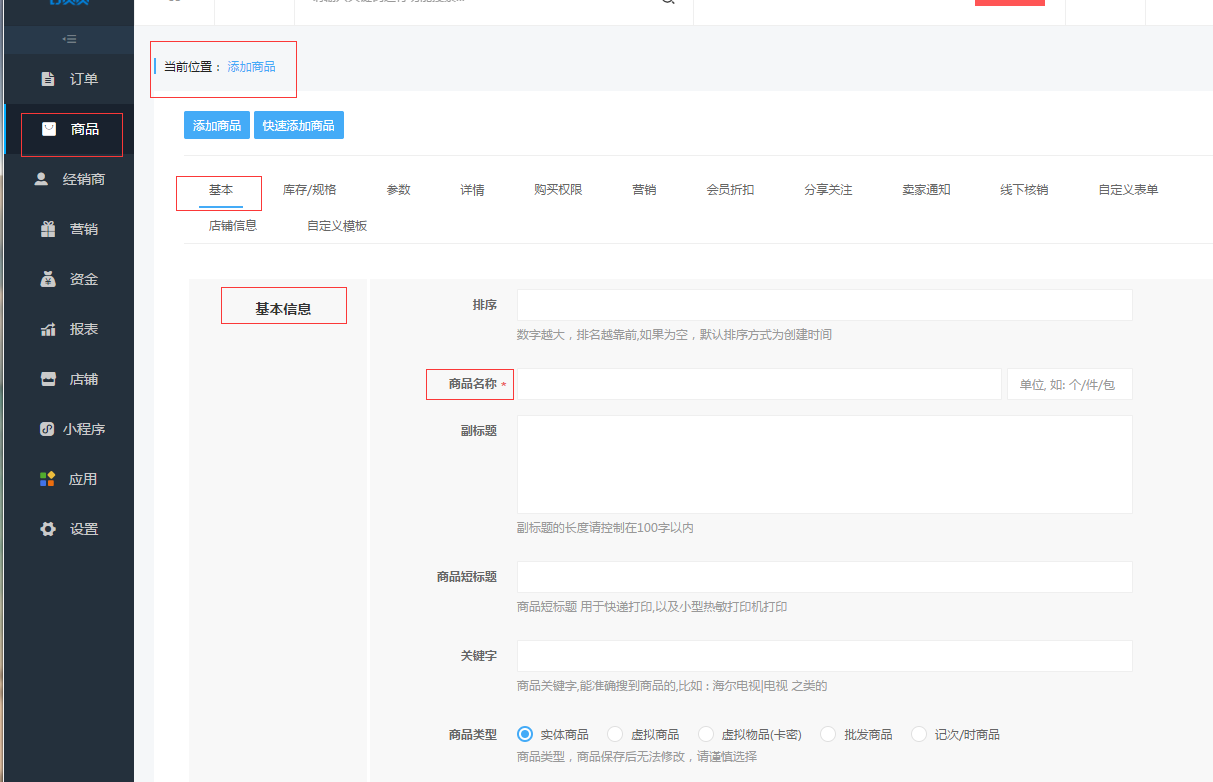Image resolution: width=1213 pixels, height=782 pixels.
Task: Open the 经销商 person icon in sidebar
Action: 42,179
